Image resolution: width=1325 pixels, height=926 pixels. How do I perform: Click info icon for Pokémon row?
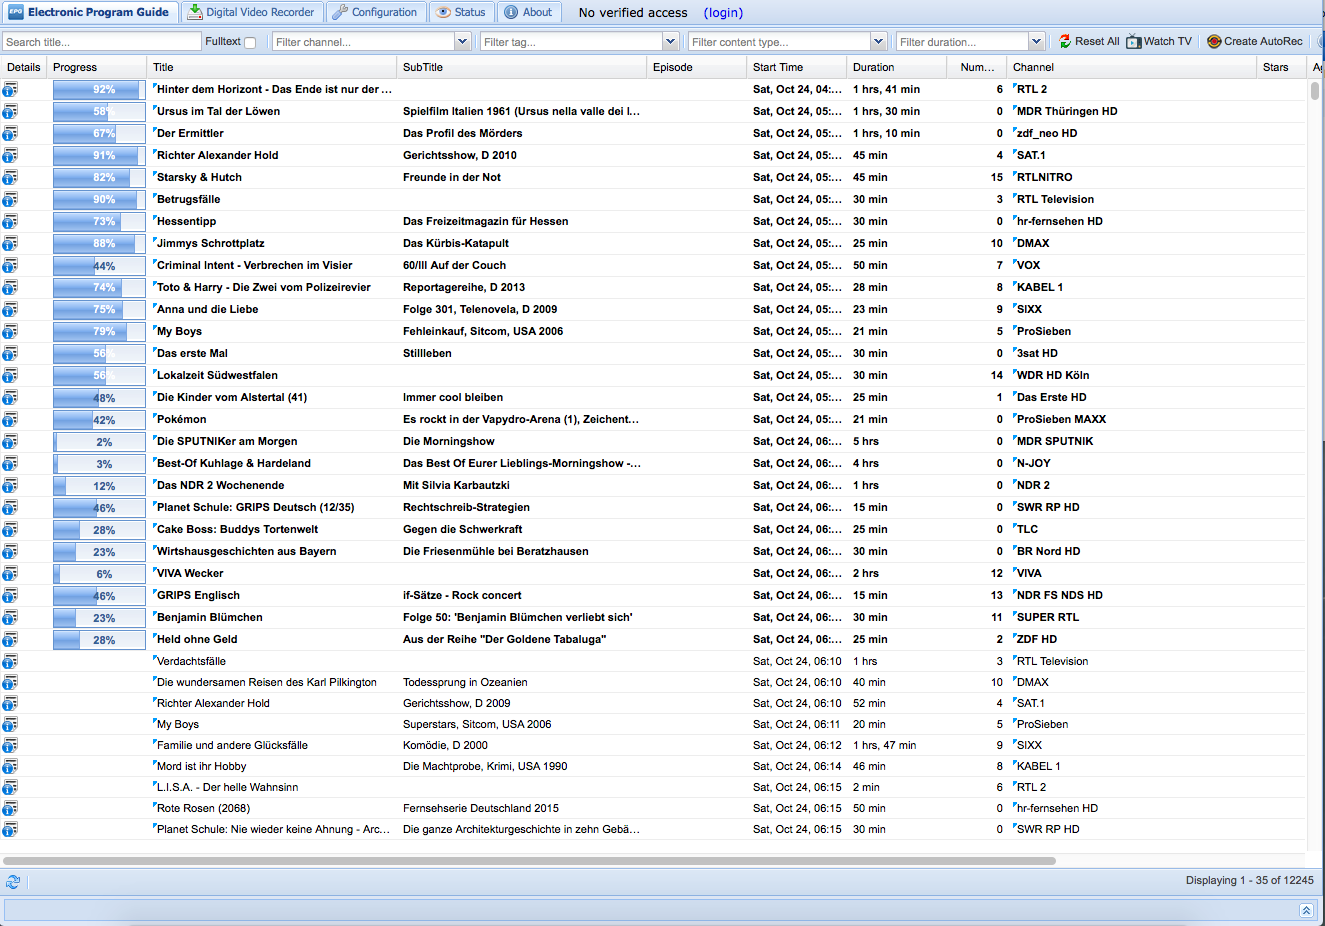click(10, 419)
